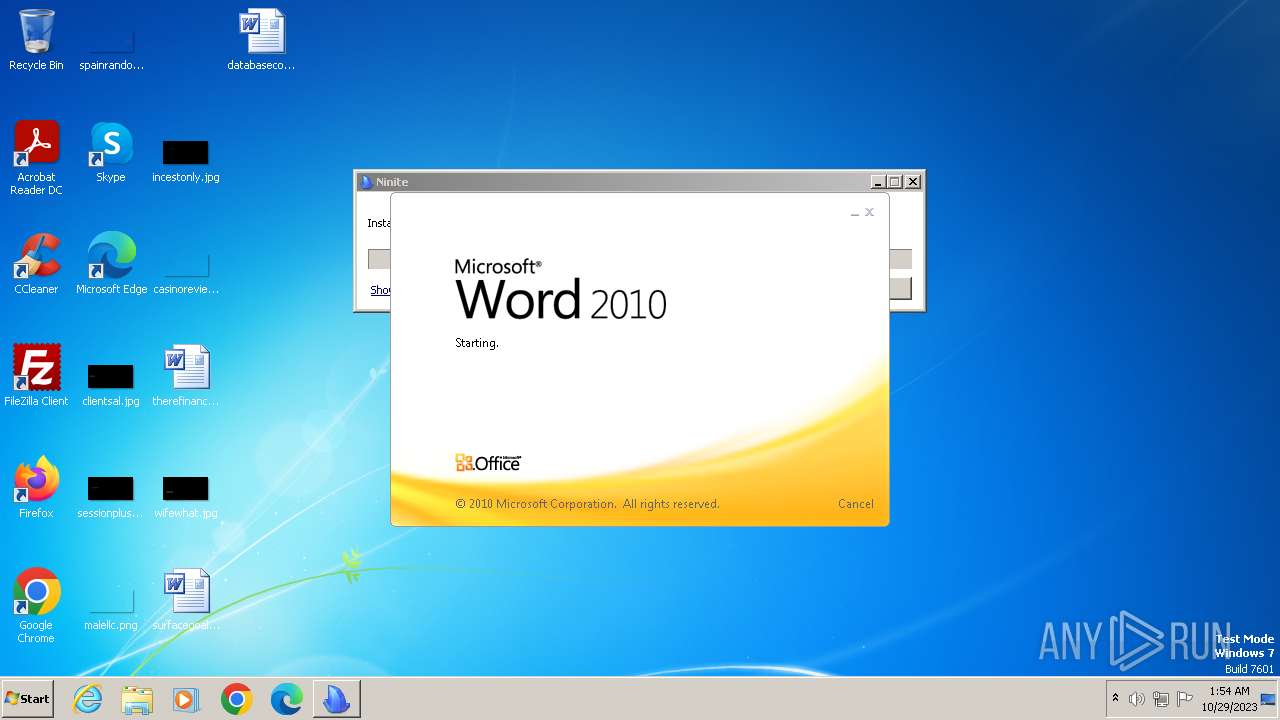The image size is (1280, 720).
Task: Launch the Google Chrome desktop shortcut
Action: coord(36,606)
